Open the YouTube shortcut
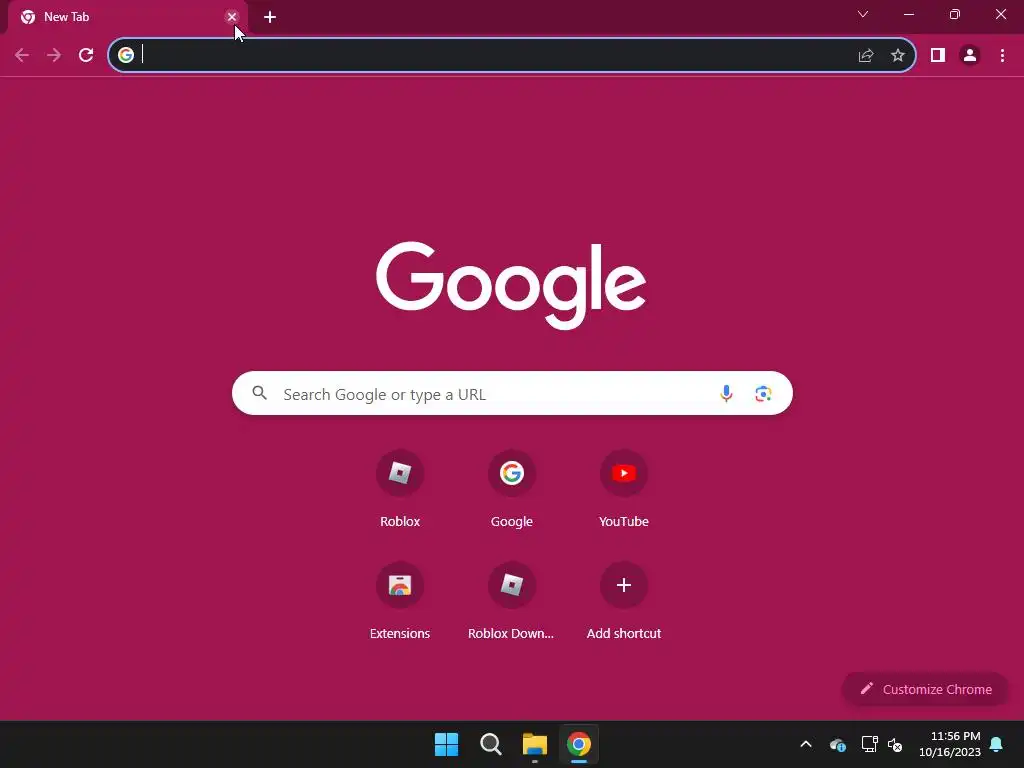The image size is (1024, 768). pyautogui.click(x=624, y=488)
